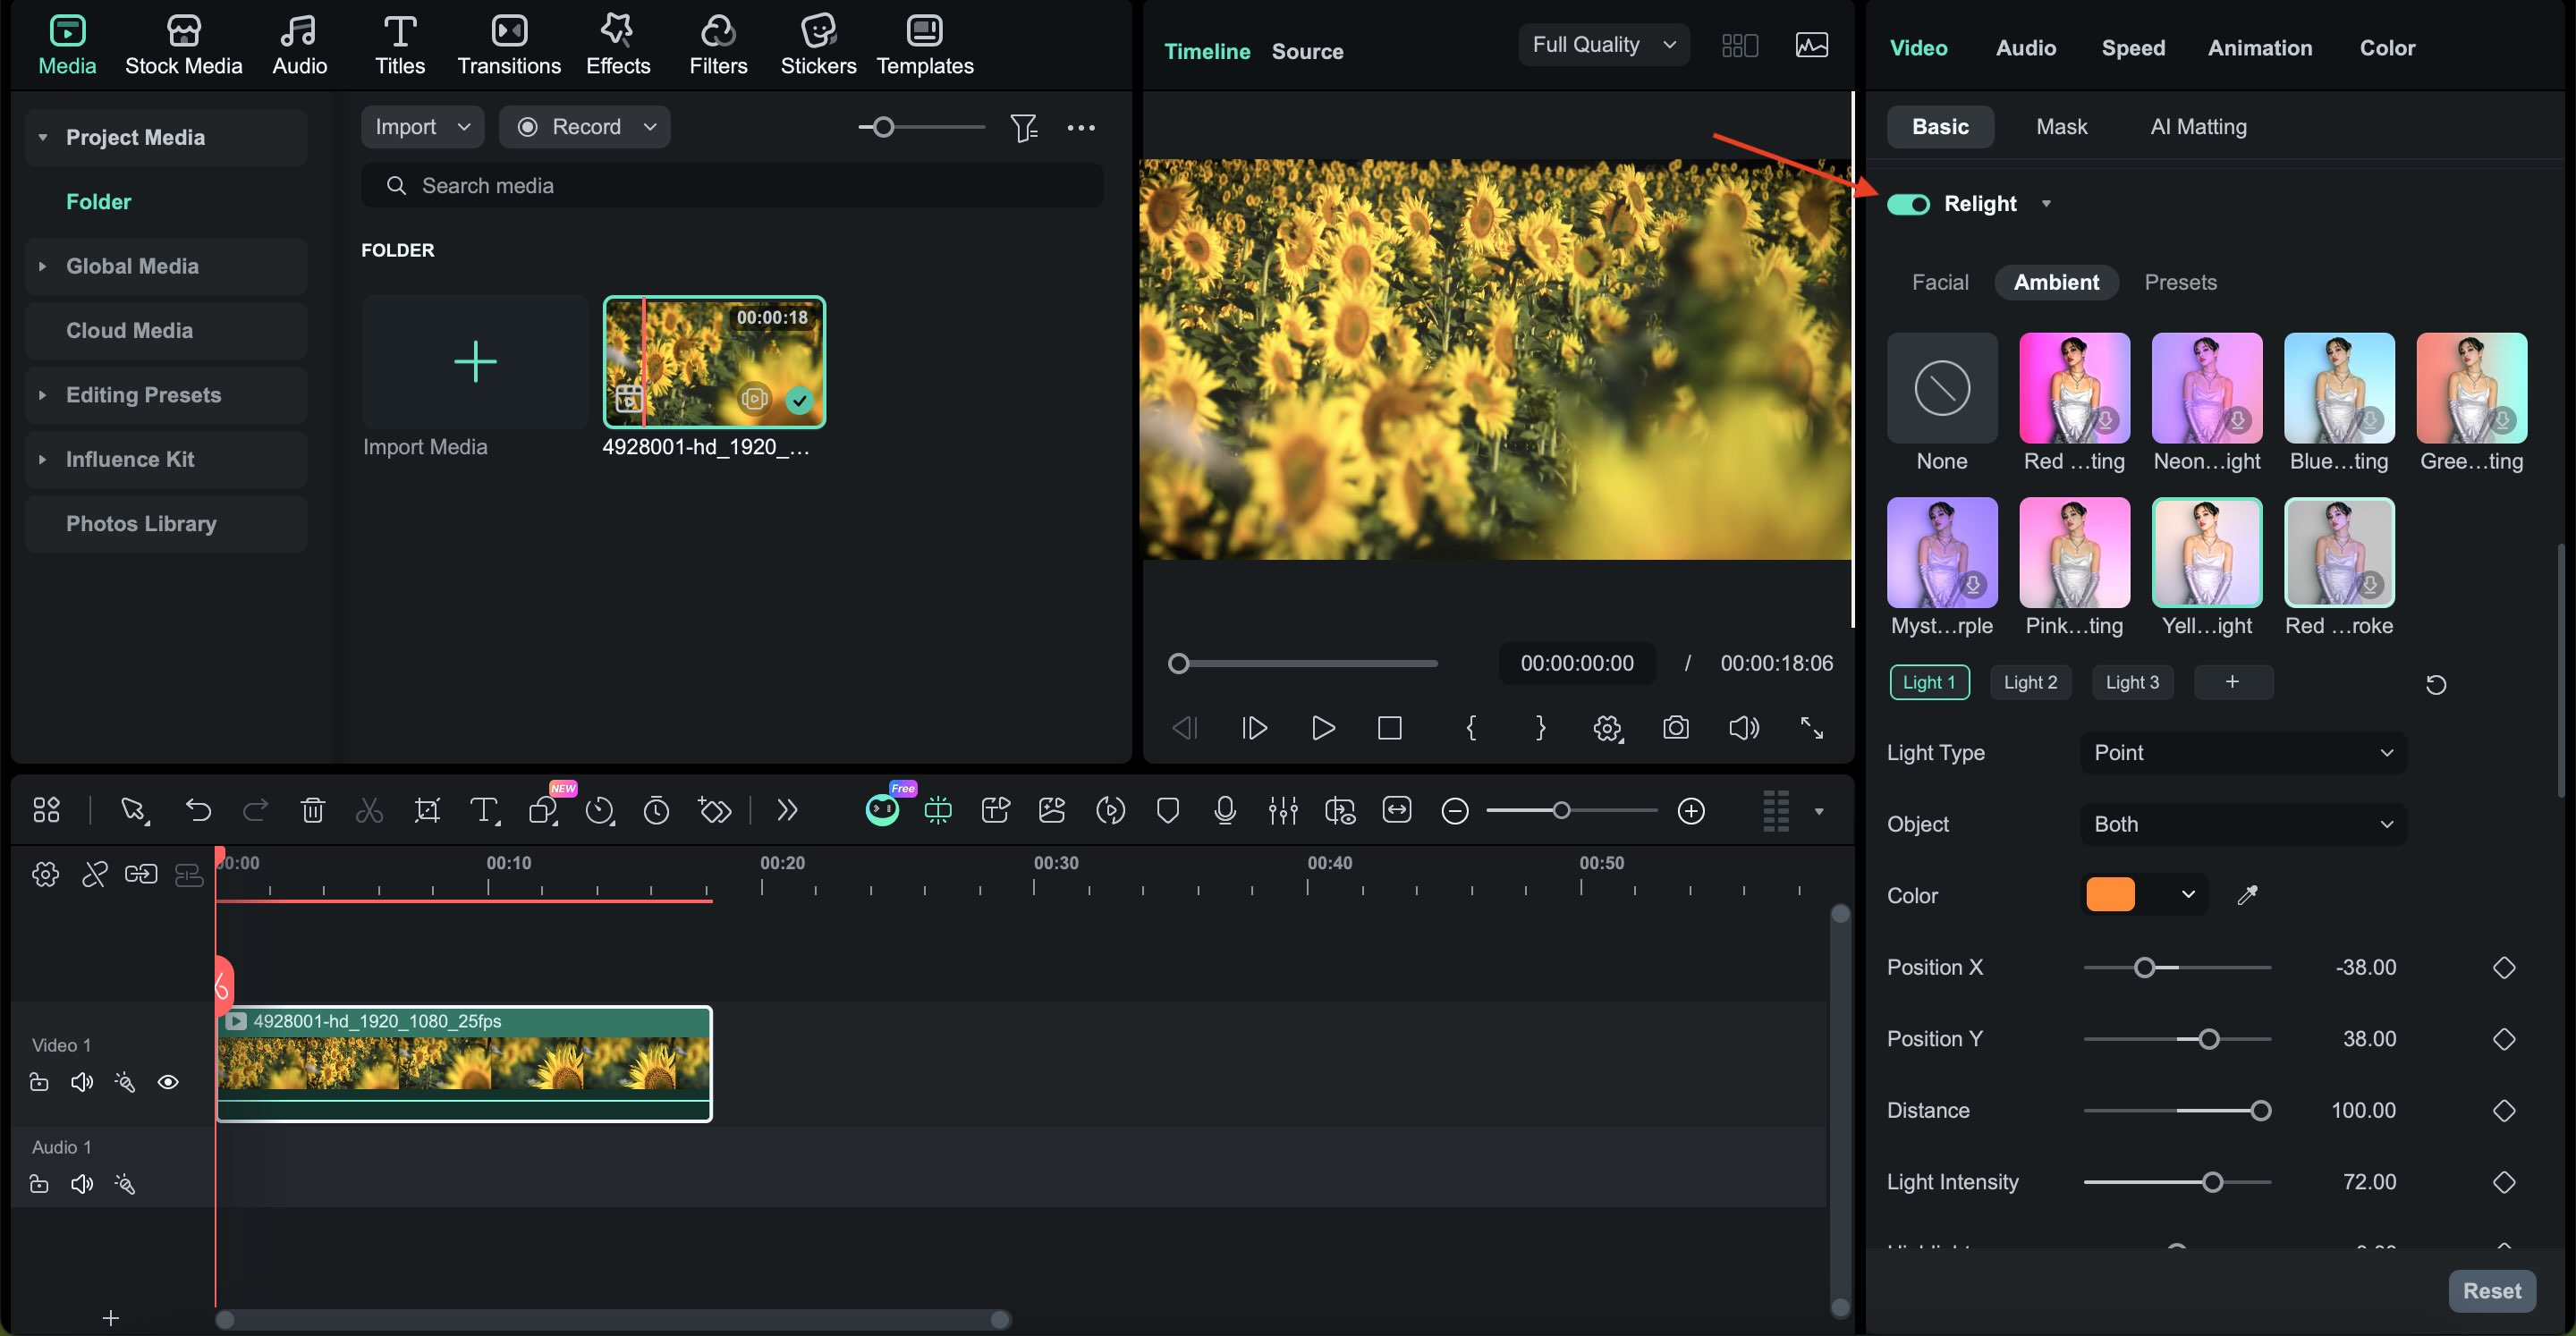The image size is (2576, 1336).
Task: Click the undo arrow icon
Action: coord(198,810)
